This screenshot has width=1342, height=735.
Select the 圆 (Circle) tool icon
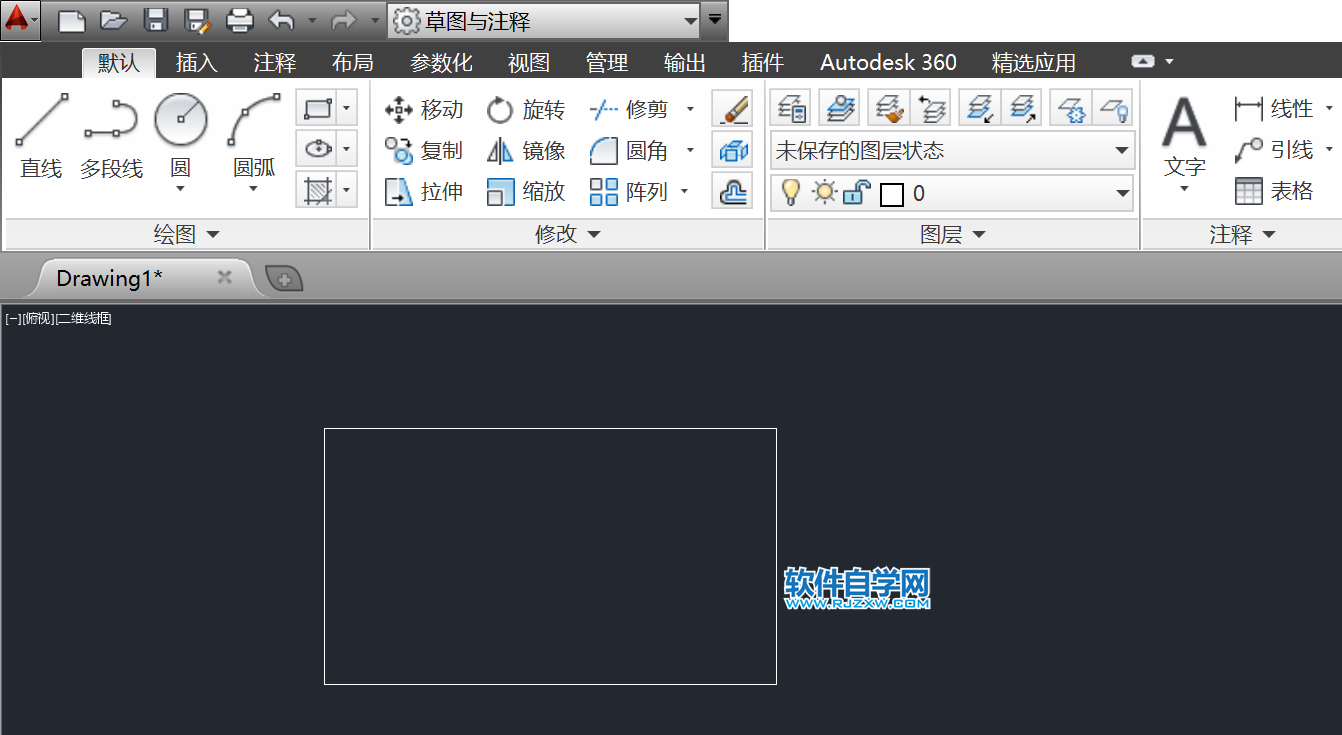[181, 122]
